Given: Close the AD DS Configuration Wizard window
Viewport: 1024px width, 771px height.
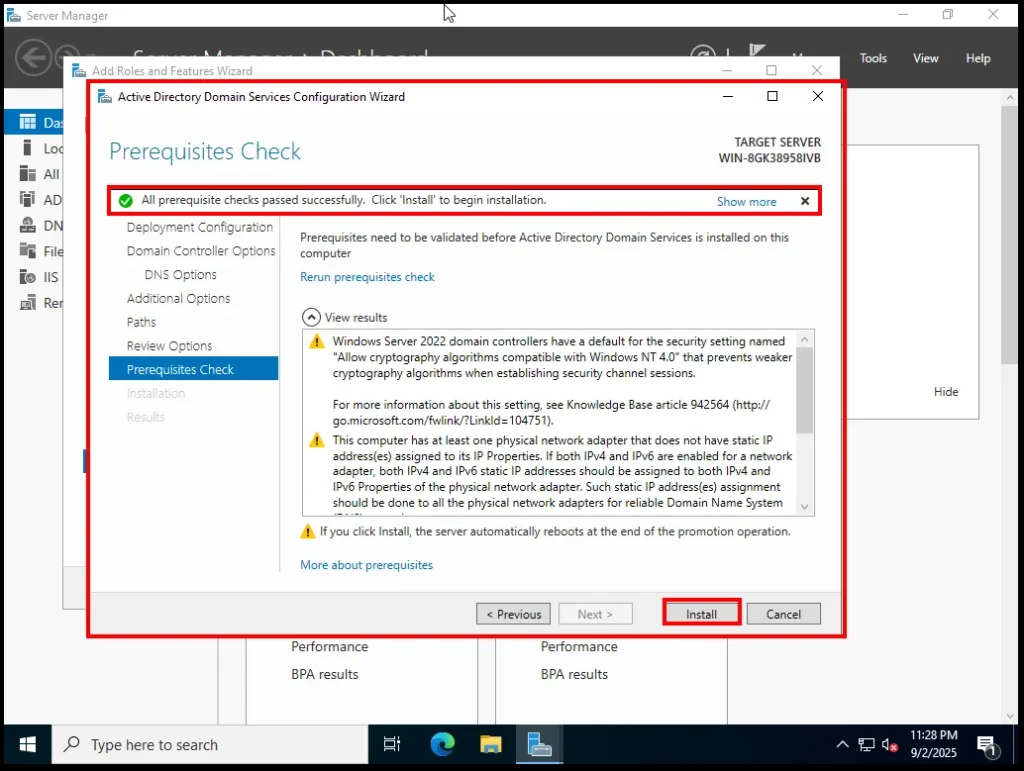Looking at the screenshot, I should point(818,97).
